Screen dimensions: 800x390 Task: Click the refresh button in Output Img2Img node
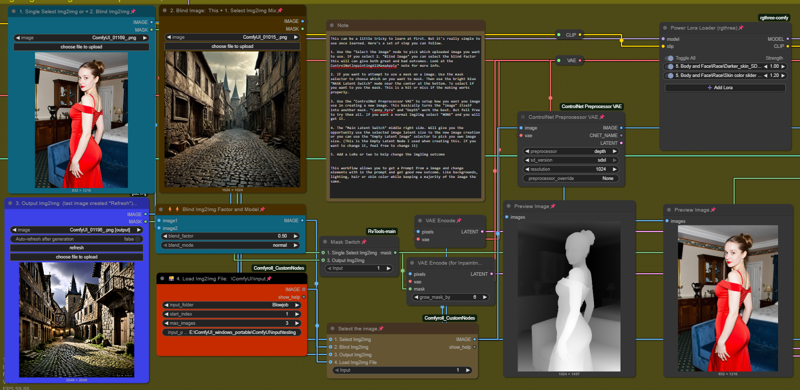pyautogui.click(x=77, y=248)
